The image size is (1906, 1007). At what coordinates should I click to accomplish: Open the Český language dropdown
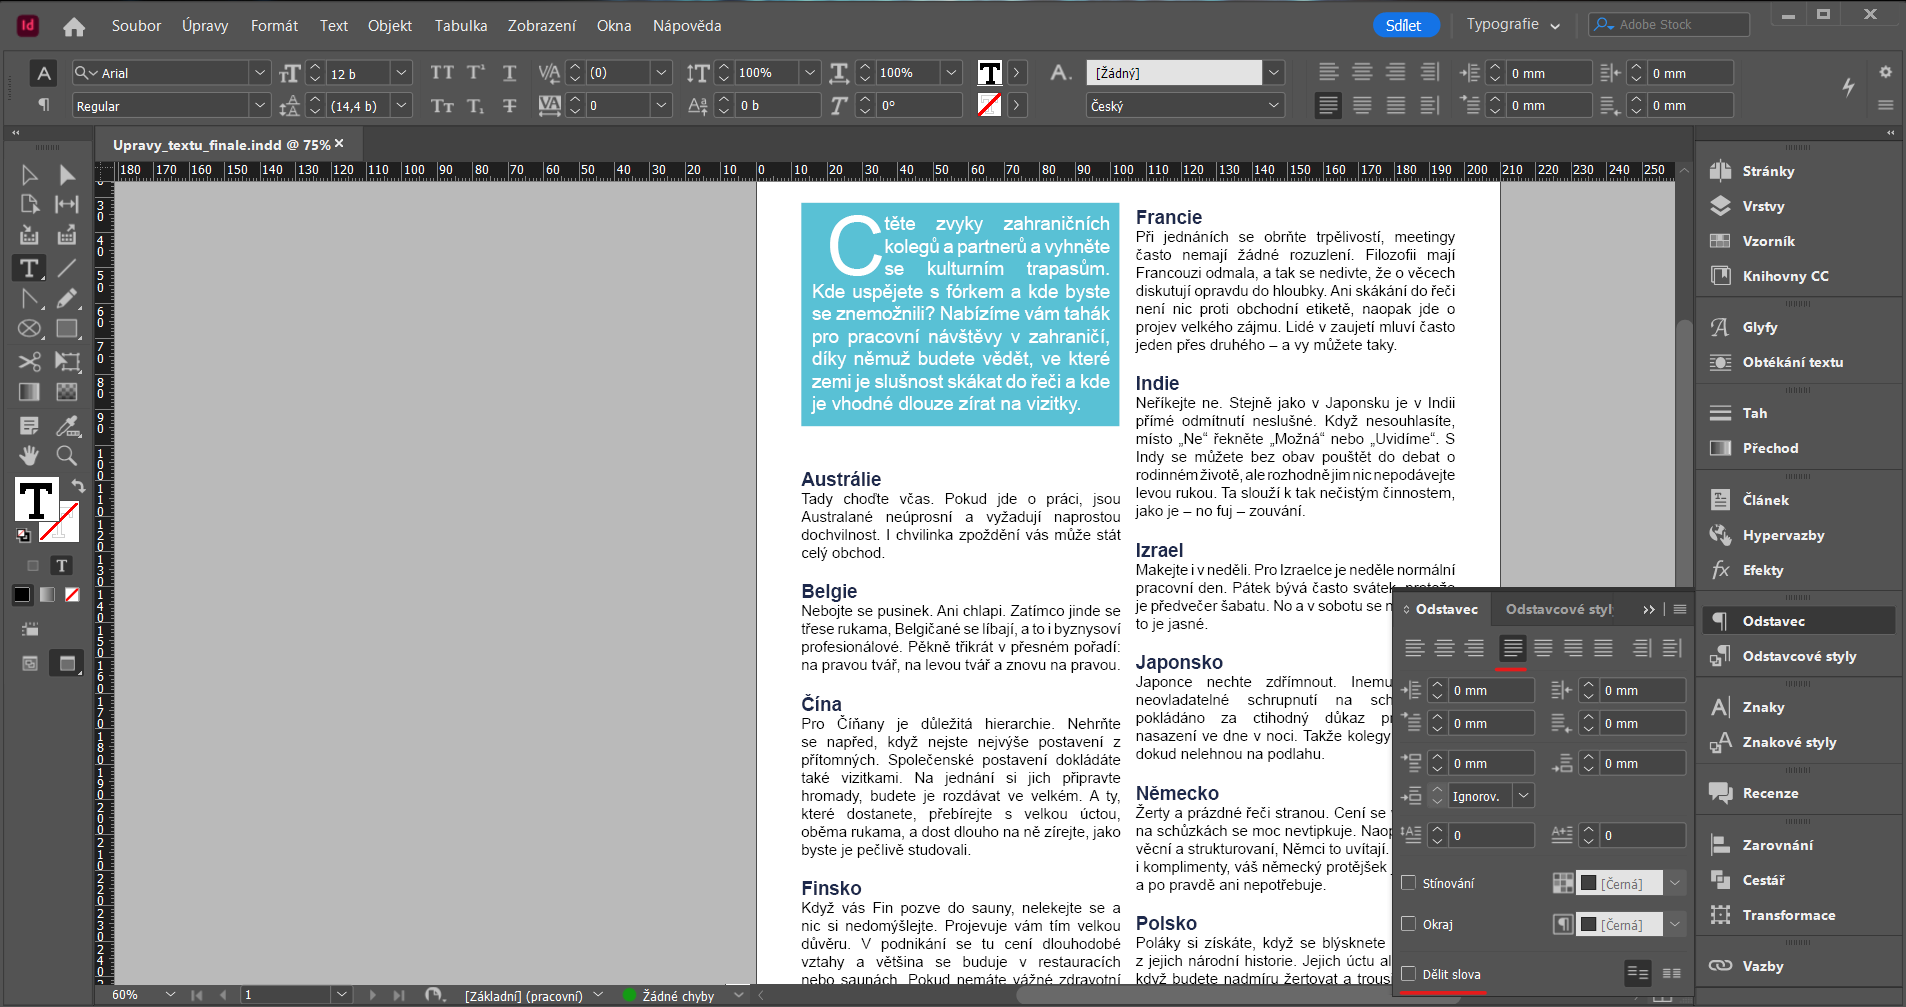click(x=1274, y=105)
